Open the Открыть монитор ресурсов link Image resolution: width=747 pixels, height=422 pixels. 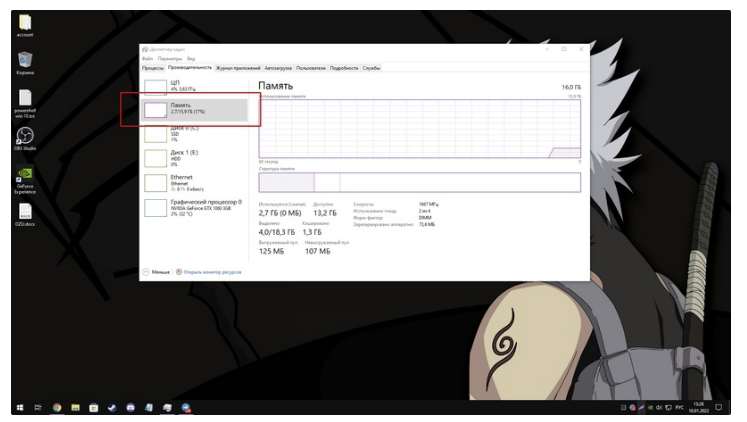click(x=209, y=272)
